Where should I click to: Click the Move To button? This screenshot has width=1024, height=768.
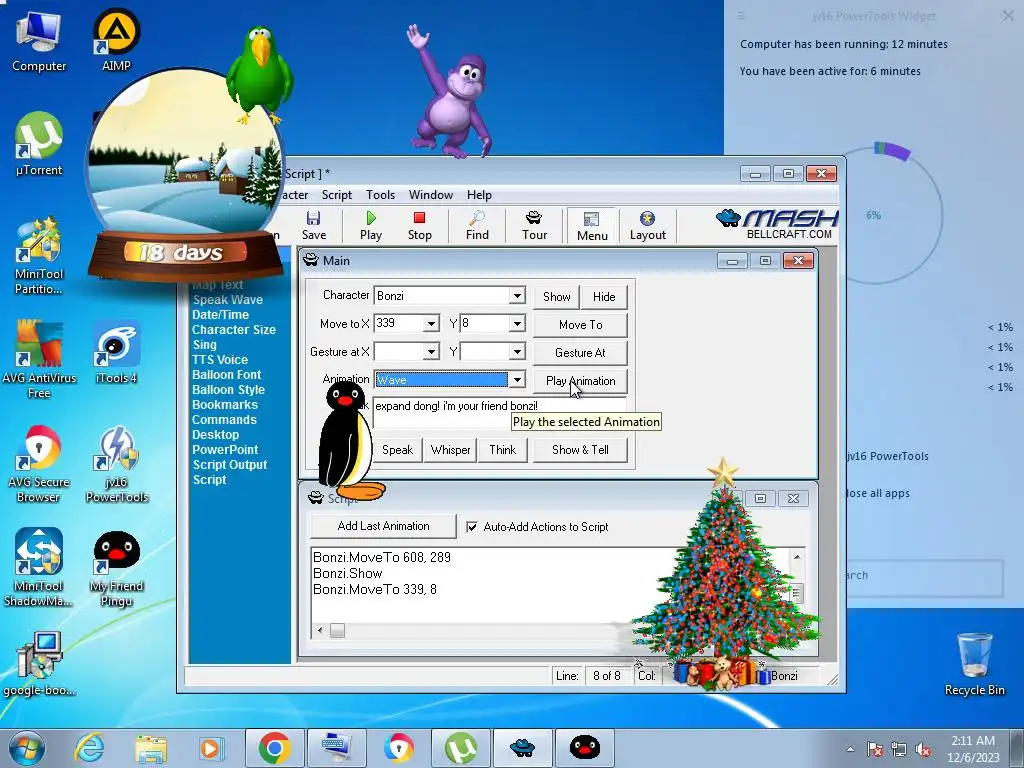pyautogui.click(x=581, y=325)
